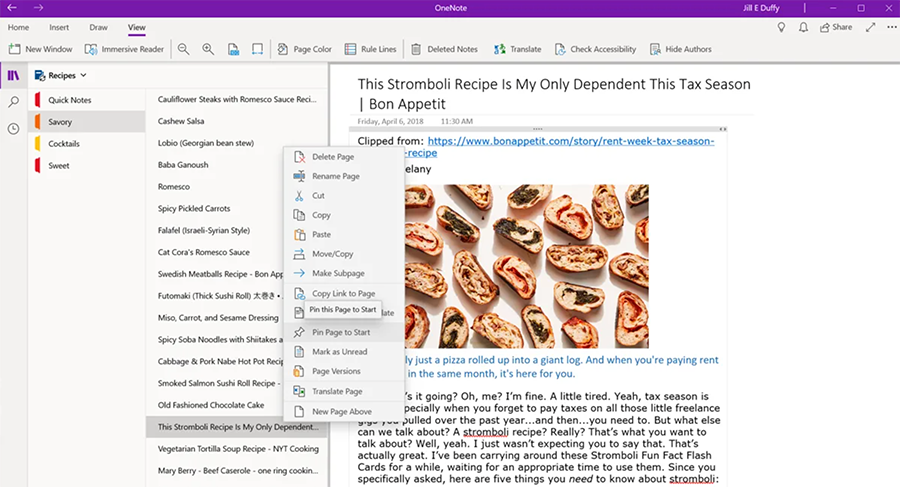Open a New Window
The height and width of the screenshot is (487, 900).
click(40, 49)
